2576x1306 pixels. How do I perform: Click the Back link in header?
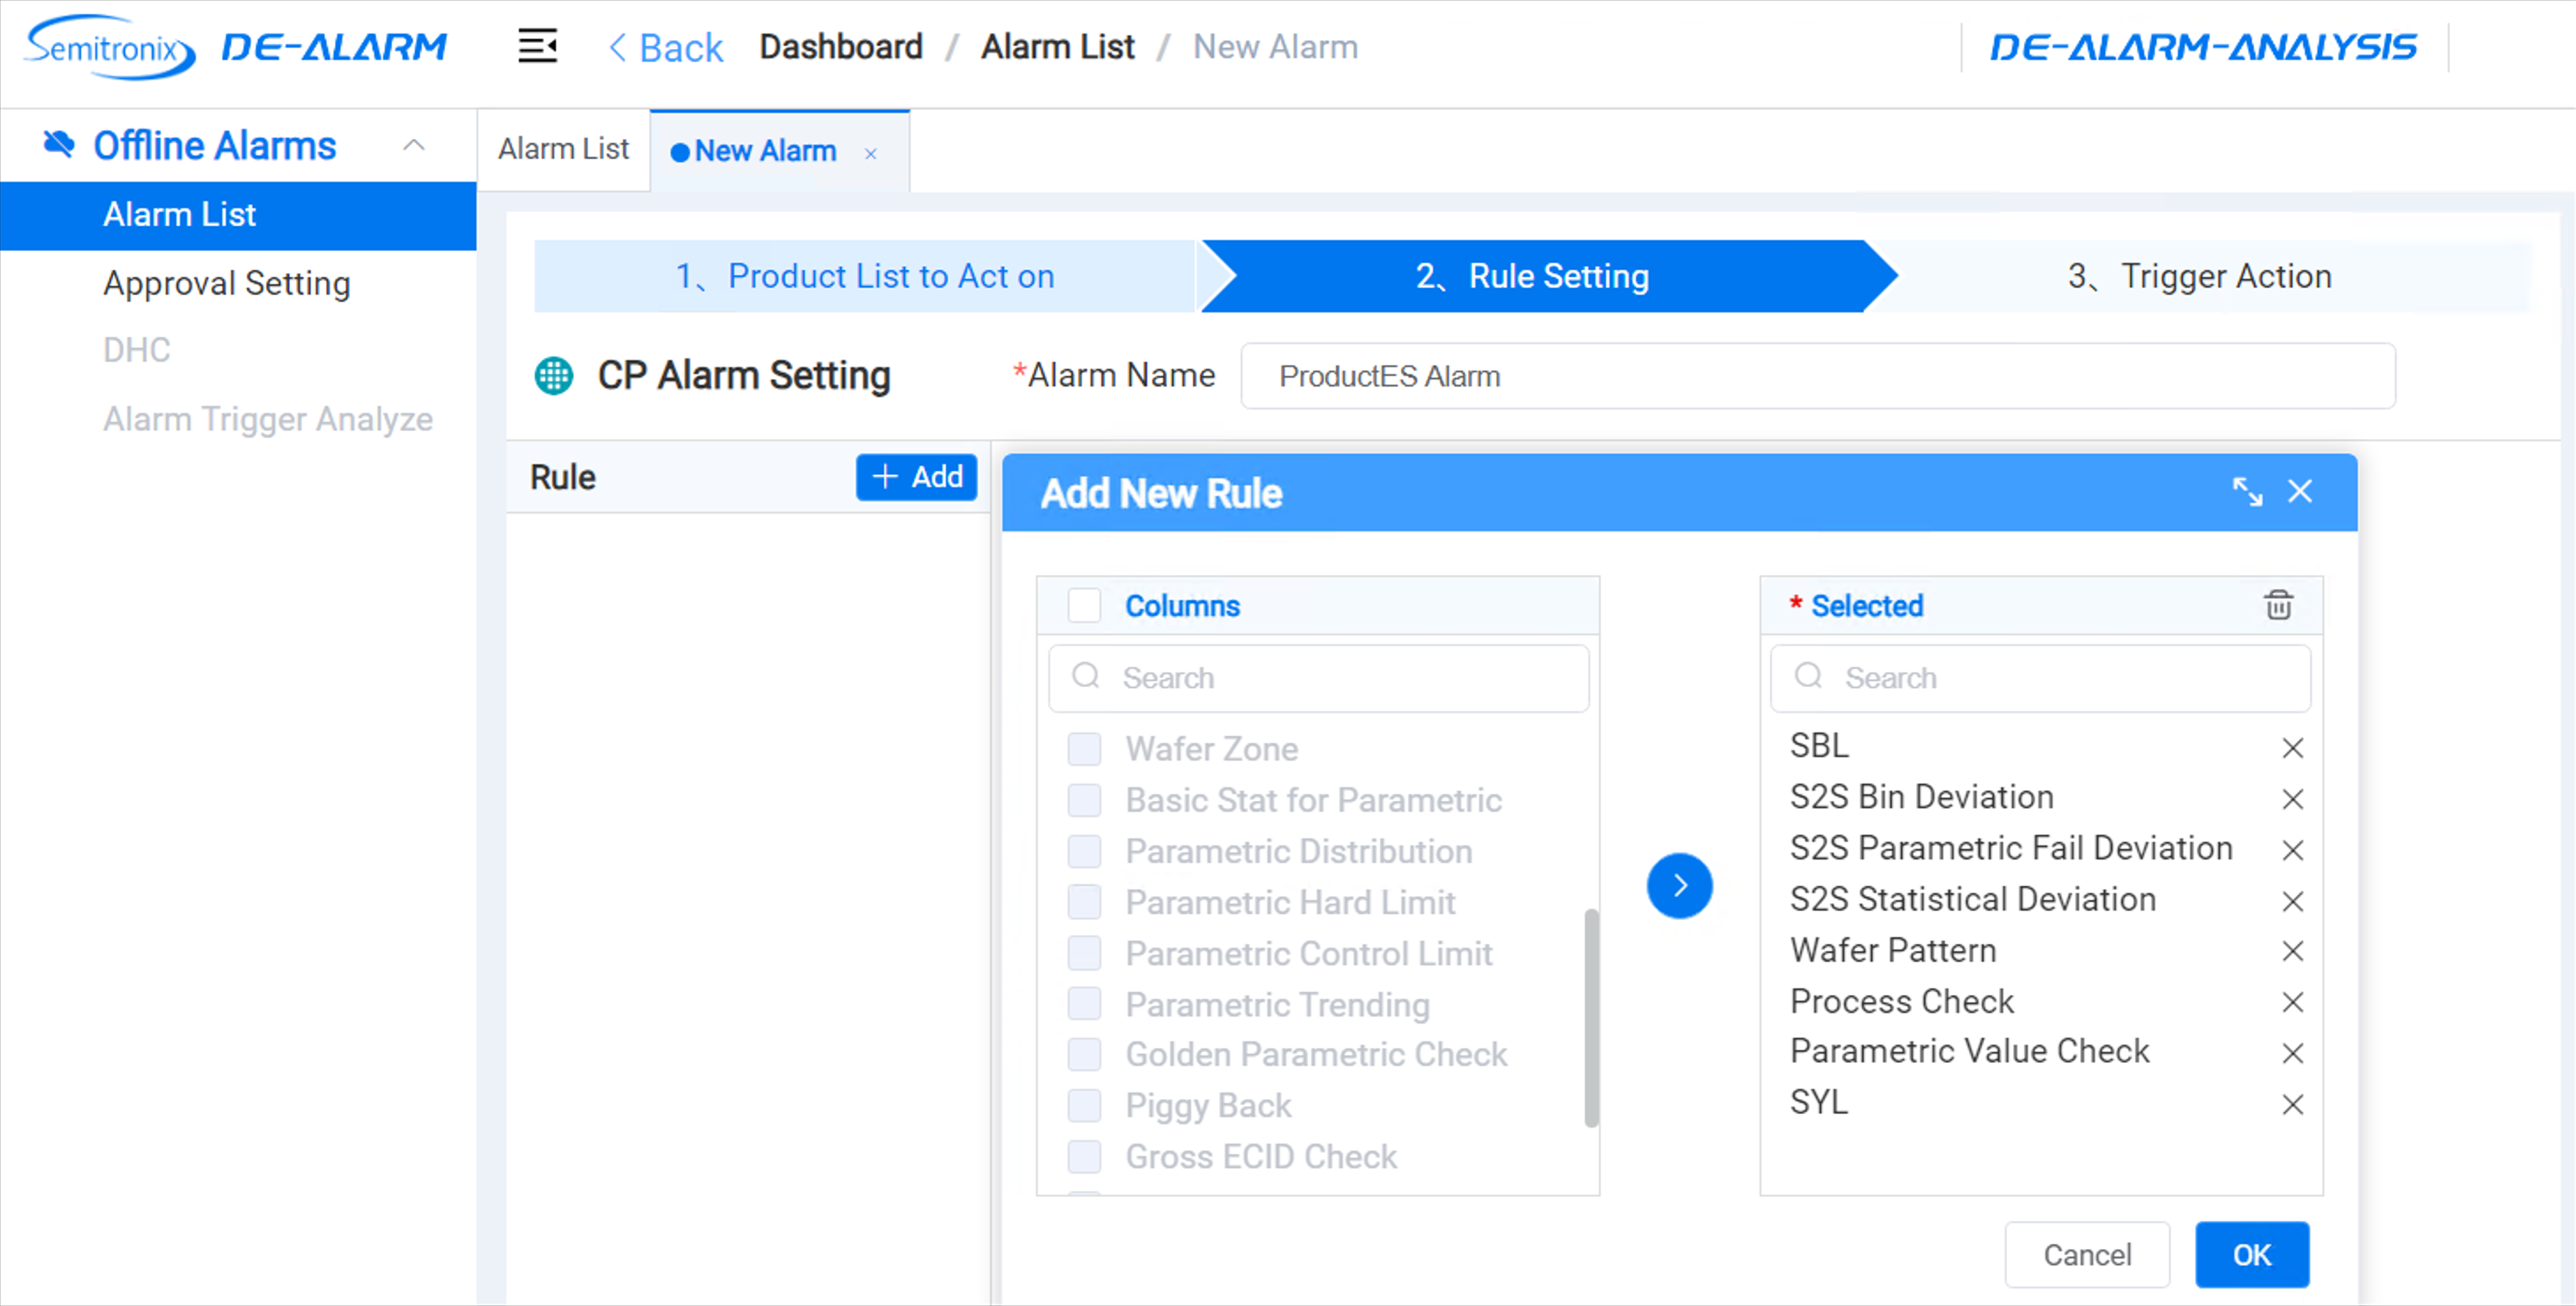(666, 47)
